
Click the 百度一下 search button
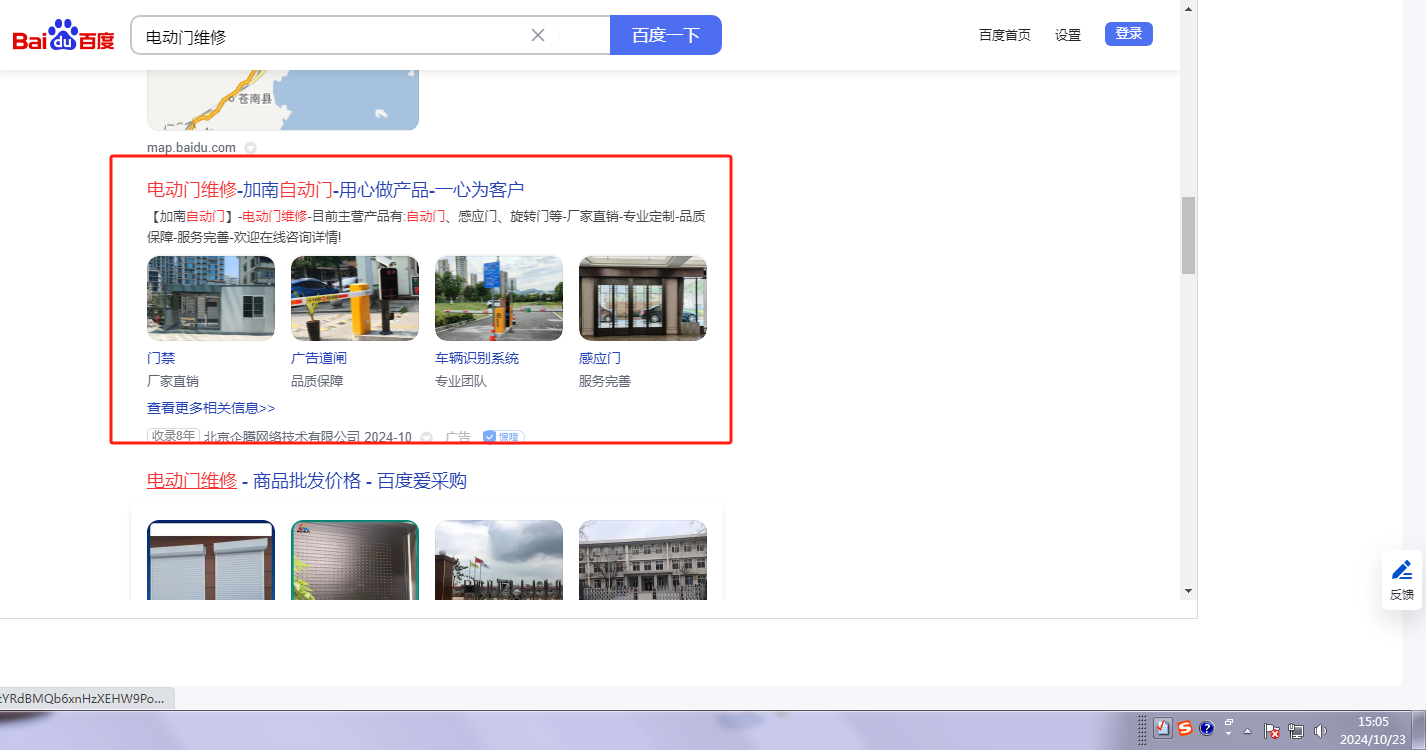pos(666,35)
